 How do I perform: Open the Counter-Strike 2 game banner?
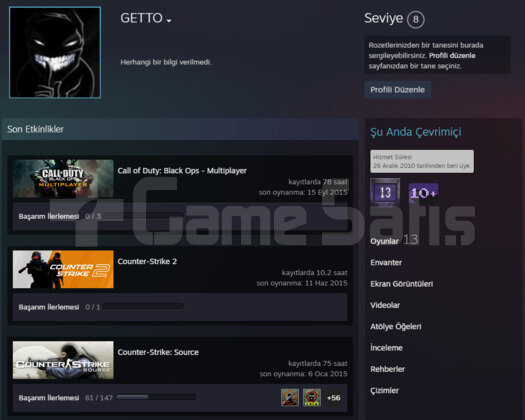[63, 269]
